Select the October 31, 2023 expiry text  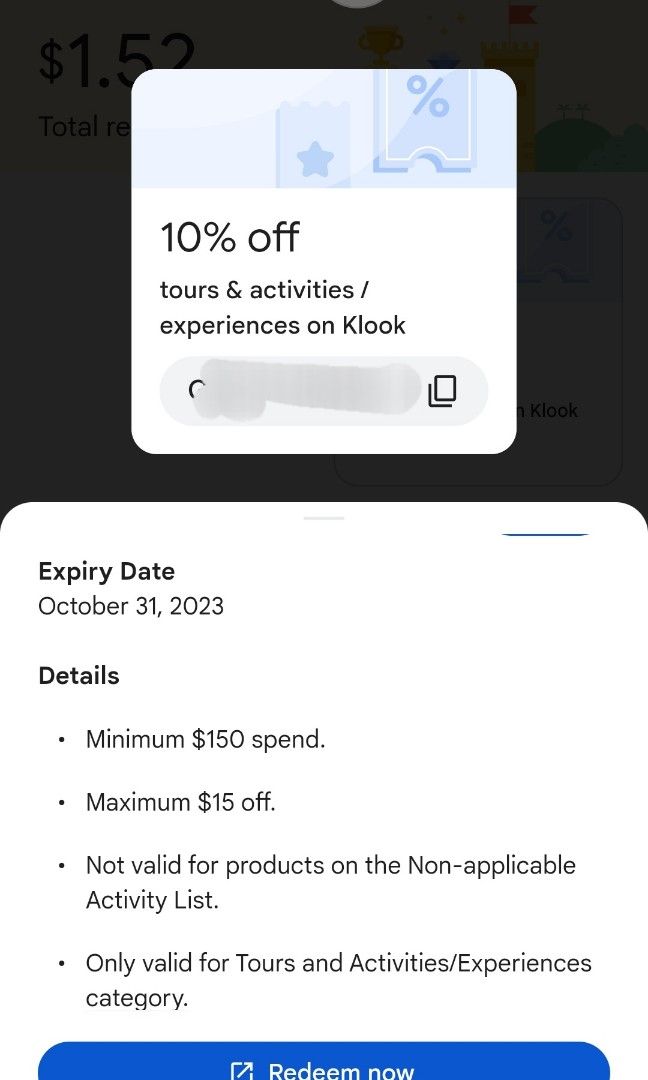[x=130, y=606]
